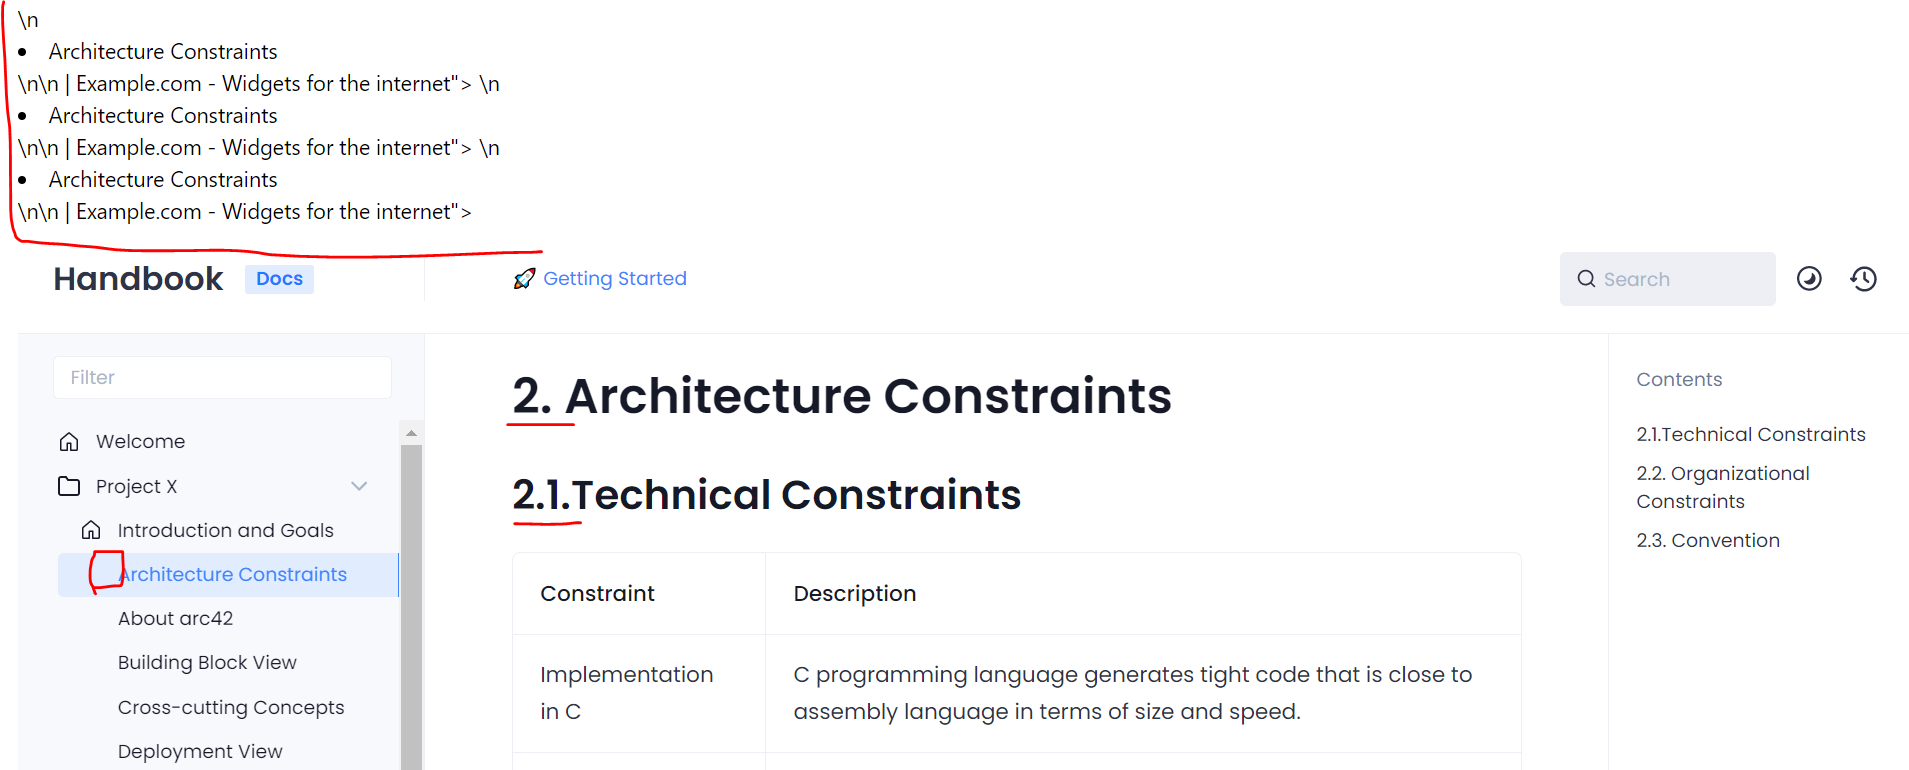This screenshot has height=770, width=1909.
Task: Expand the Getting Started navigation entry
Action: [x=614, y=278]
